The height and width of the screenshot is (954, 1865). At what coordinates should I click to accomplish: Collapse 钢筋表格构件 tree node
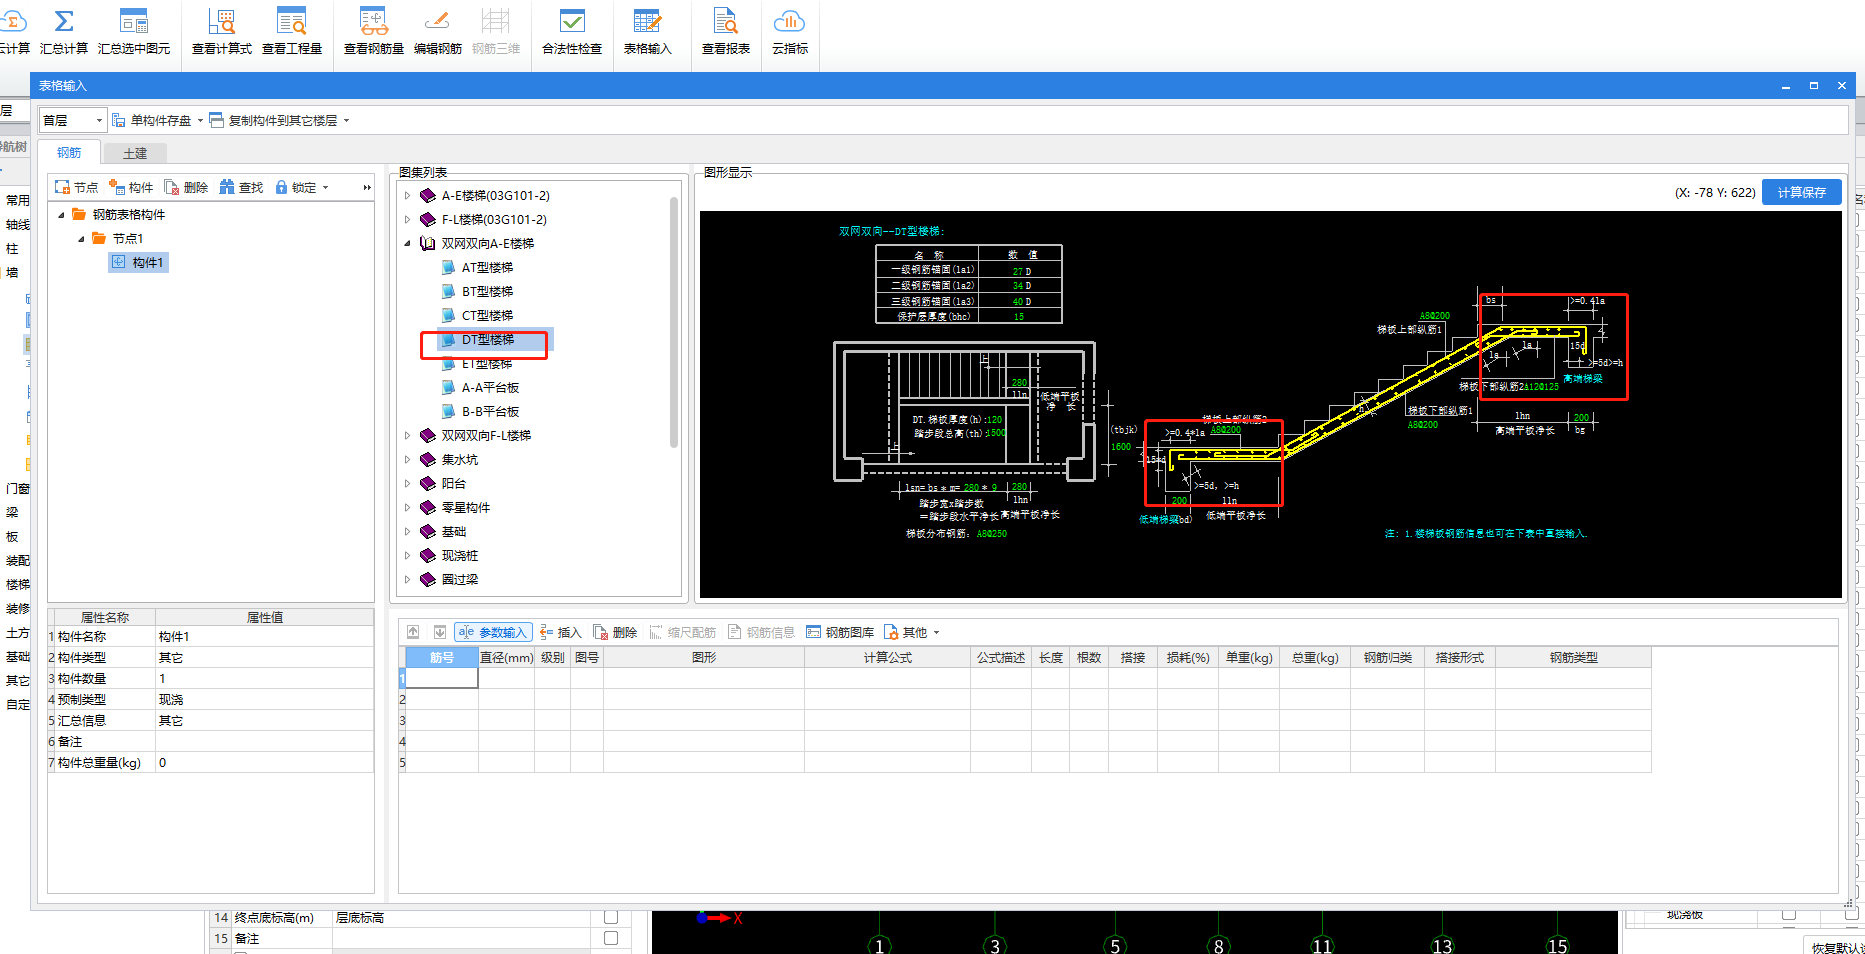pyautogui.click(x=61, y=214)
